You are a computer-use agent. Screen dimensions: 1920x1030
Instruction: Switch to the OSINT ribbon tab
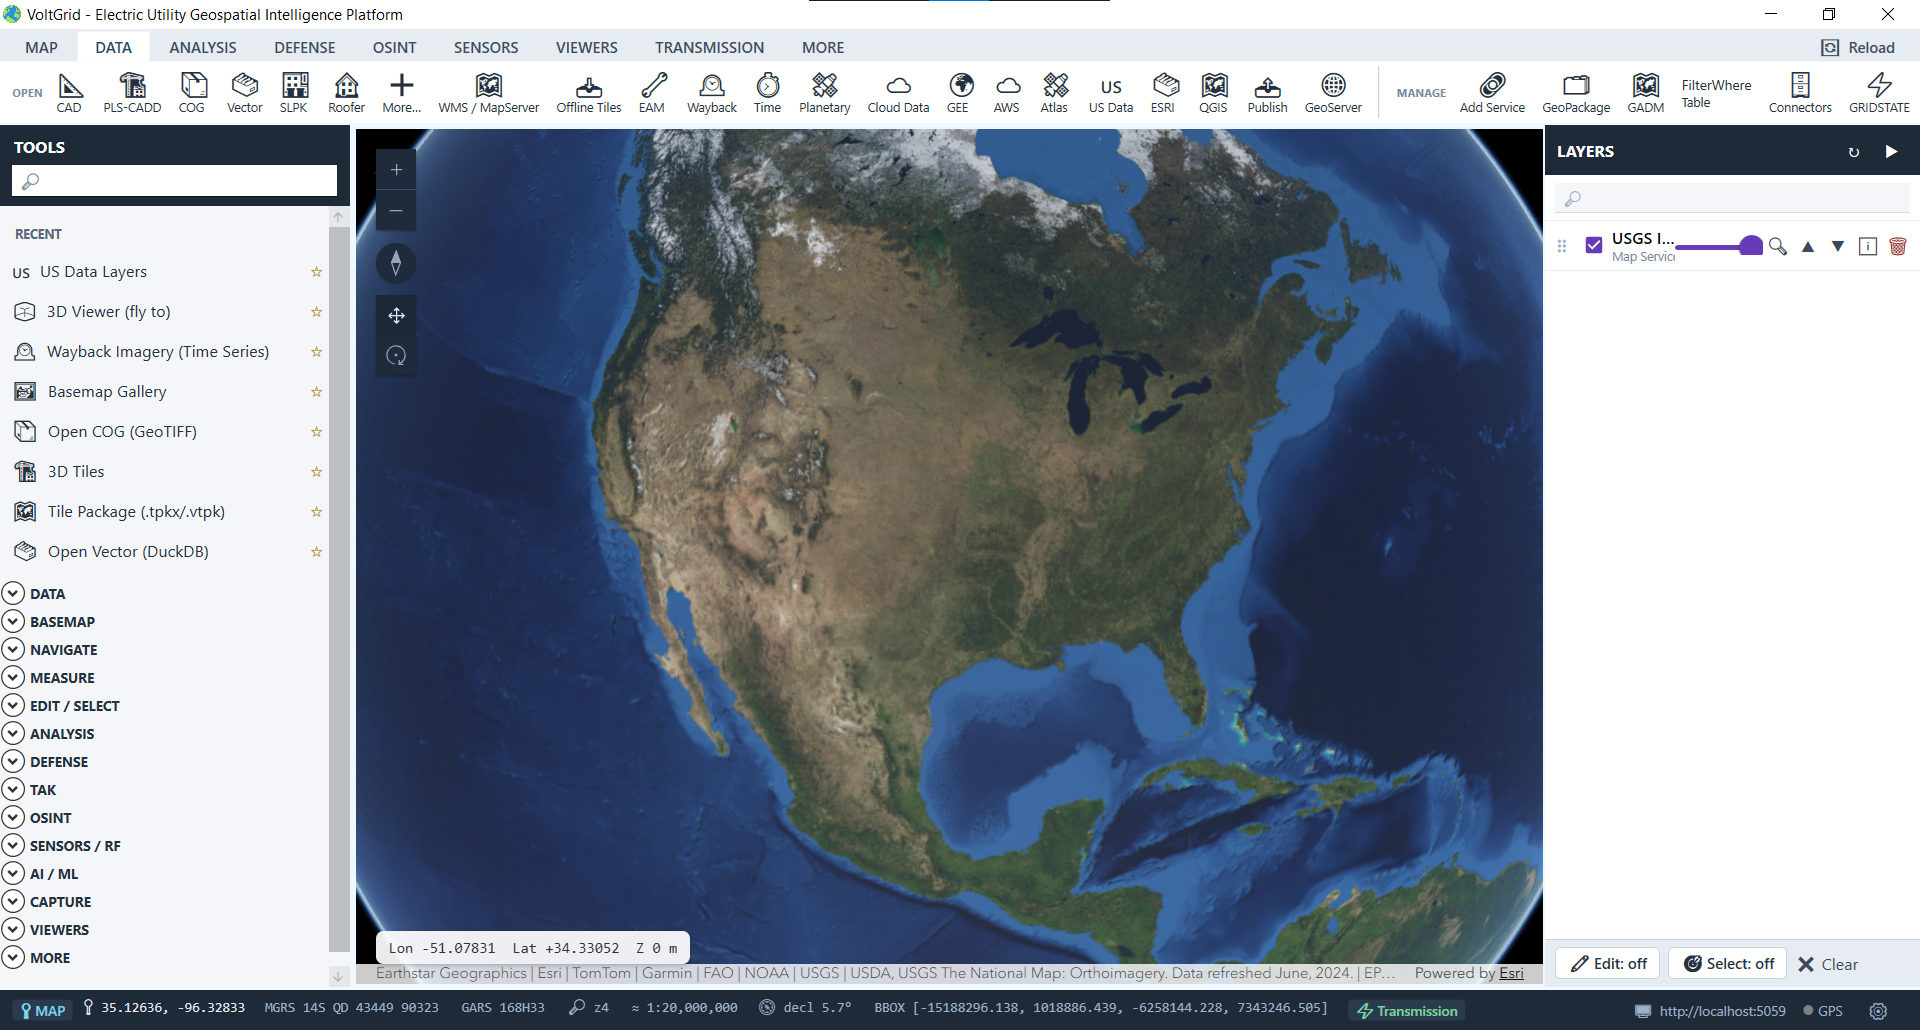[395, 47]
